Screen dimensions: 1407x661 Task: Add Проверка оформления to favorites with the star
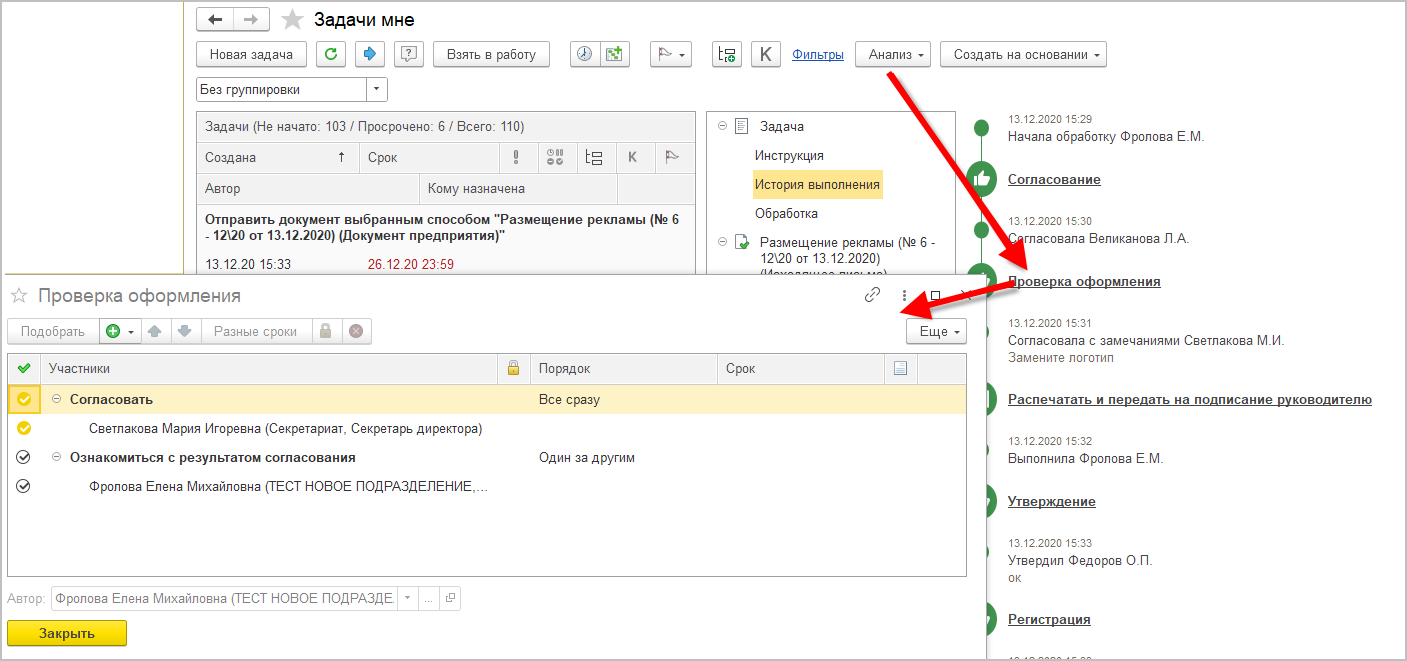[19, 295]
